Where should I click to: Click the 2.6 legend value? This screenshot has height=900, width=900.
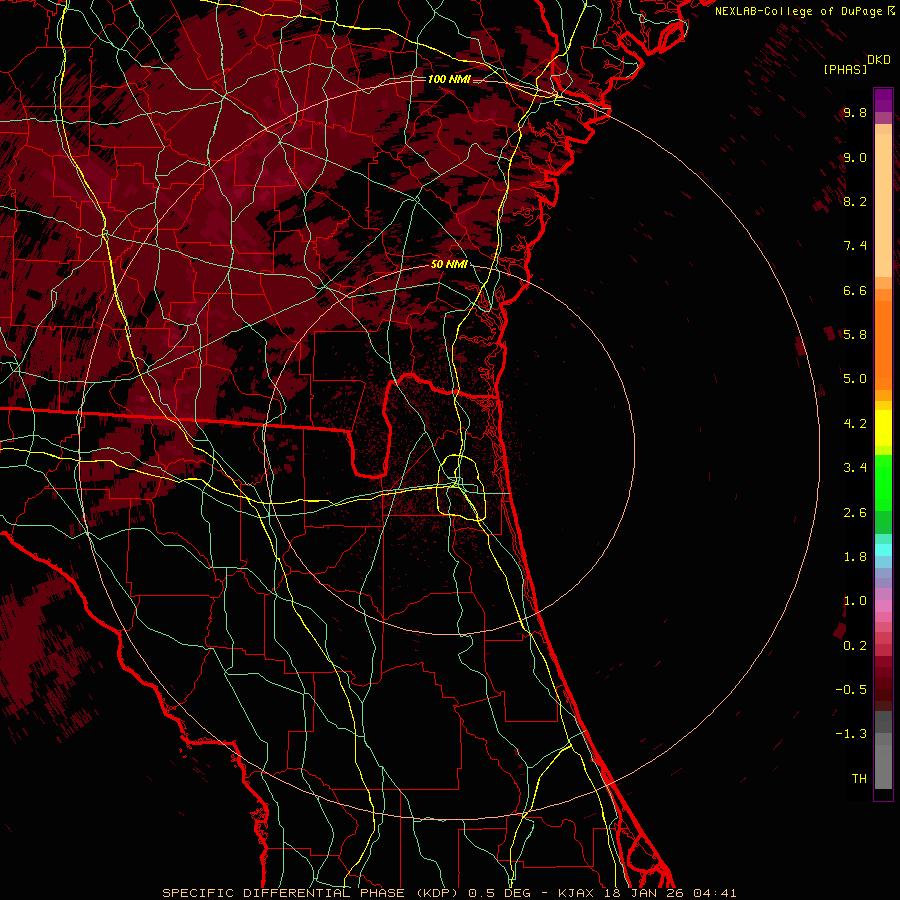pyautogui.click(x=855, y=513)
